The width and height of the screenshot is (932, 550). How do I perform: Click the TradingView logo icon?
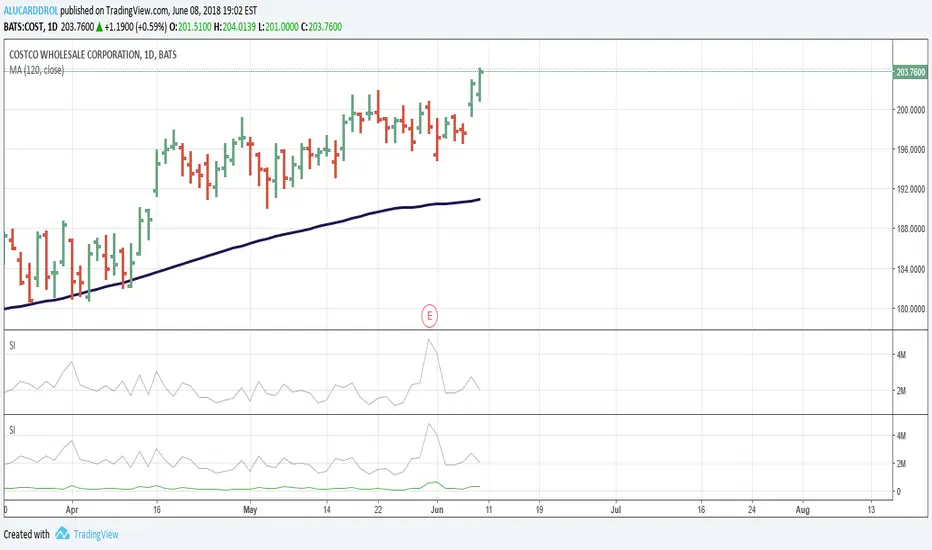click(x=62, y=533)
